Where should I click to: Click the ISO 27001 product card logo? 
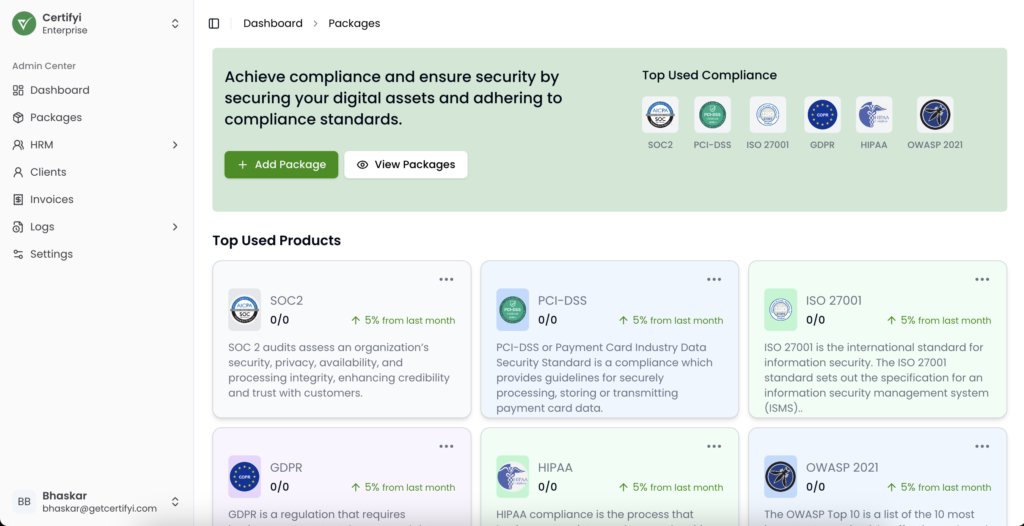tap(780, 310)
